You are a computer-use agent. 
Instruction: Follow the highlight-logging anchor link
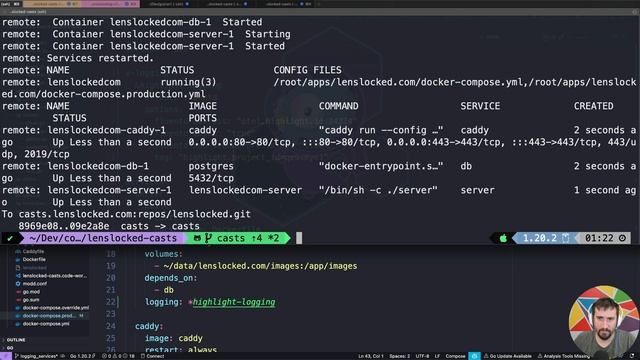pos(234,302)
